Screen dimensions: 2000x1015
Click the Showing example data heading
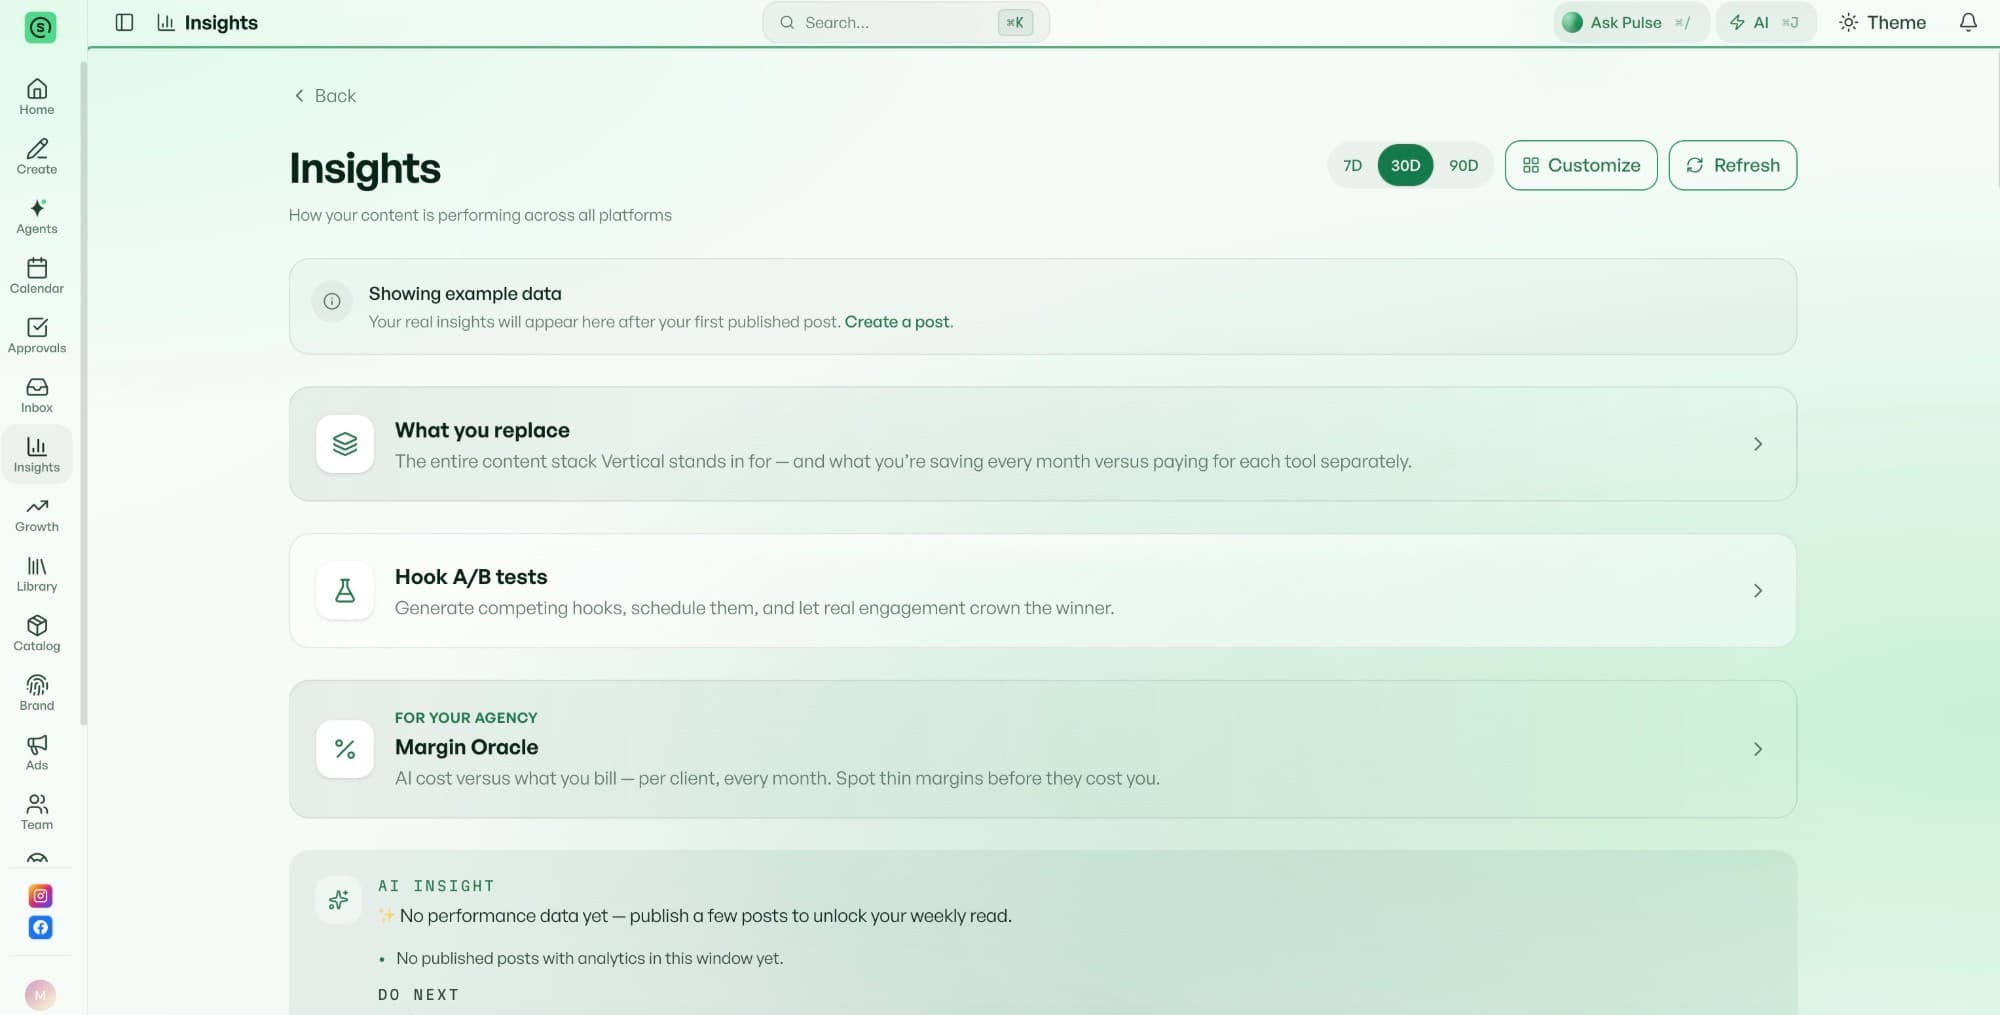coord(465,294)
